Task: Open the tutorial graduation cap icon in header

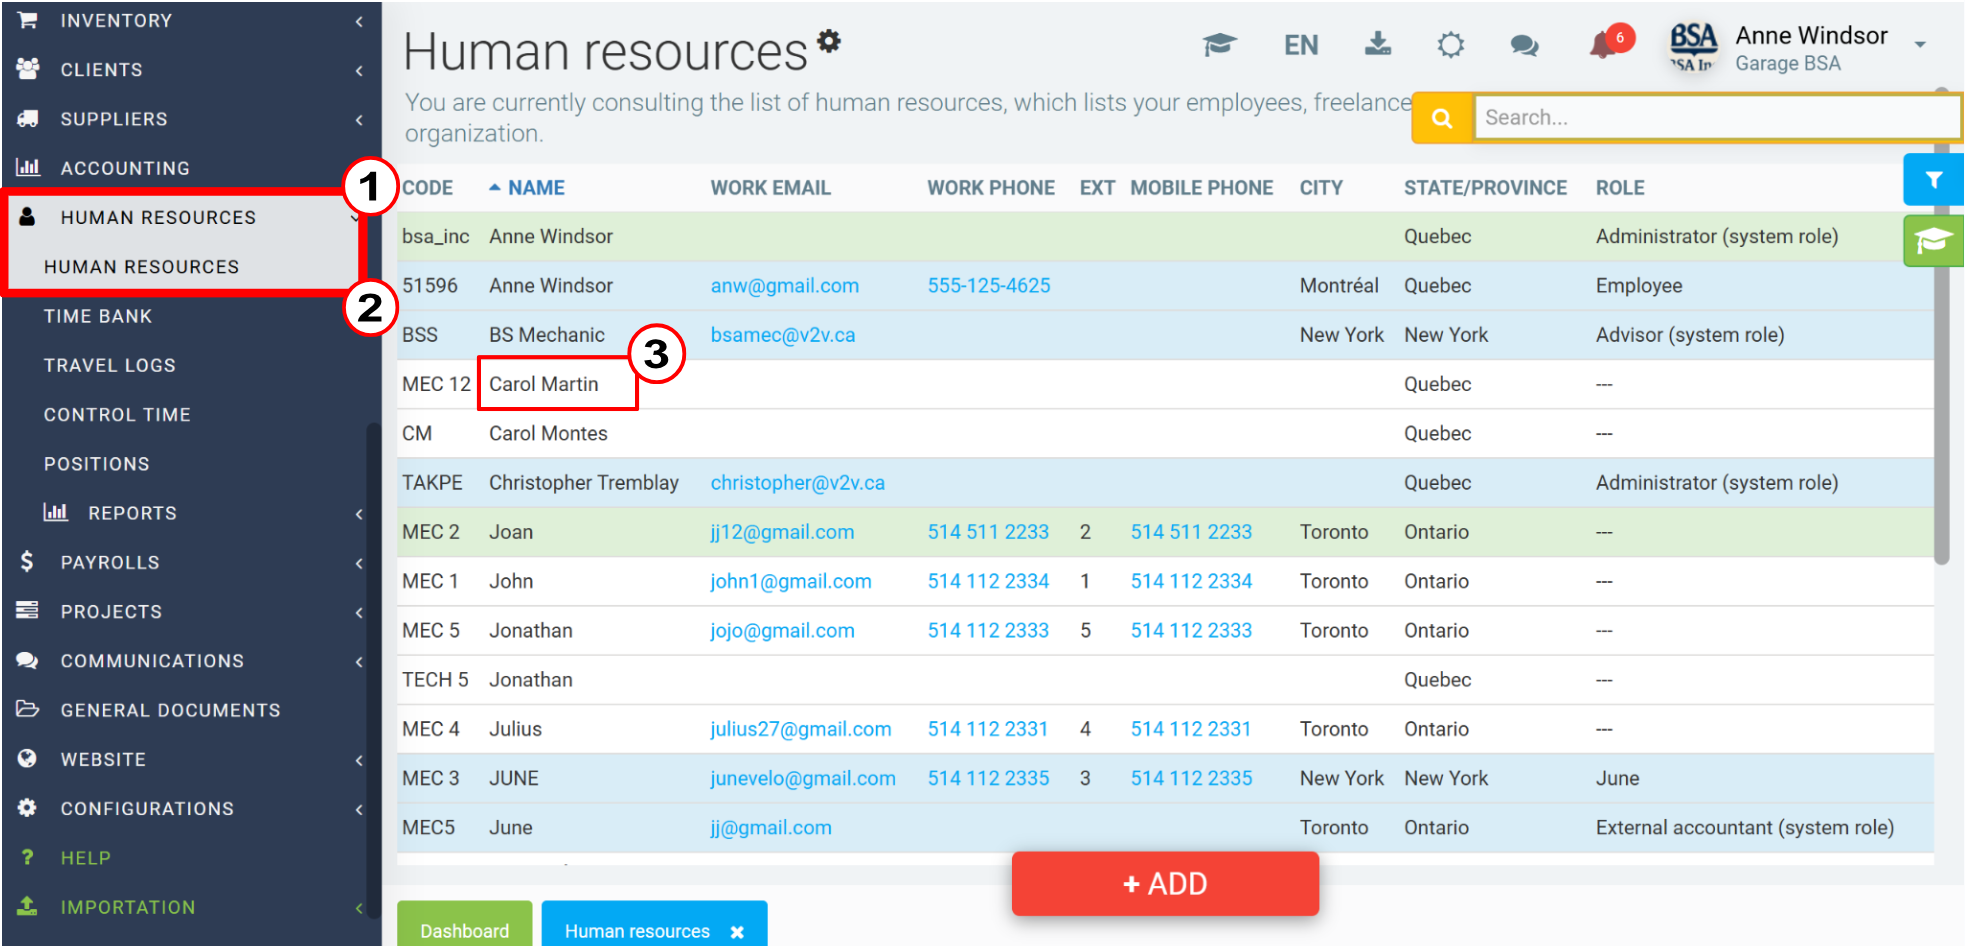Action: [x=1220, y=46]
